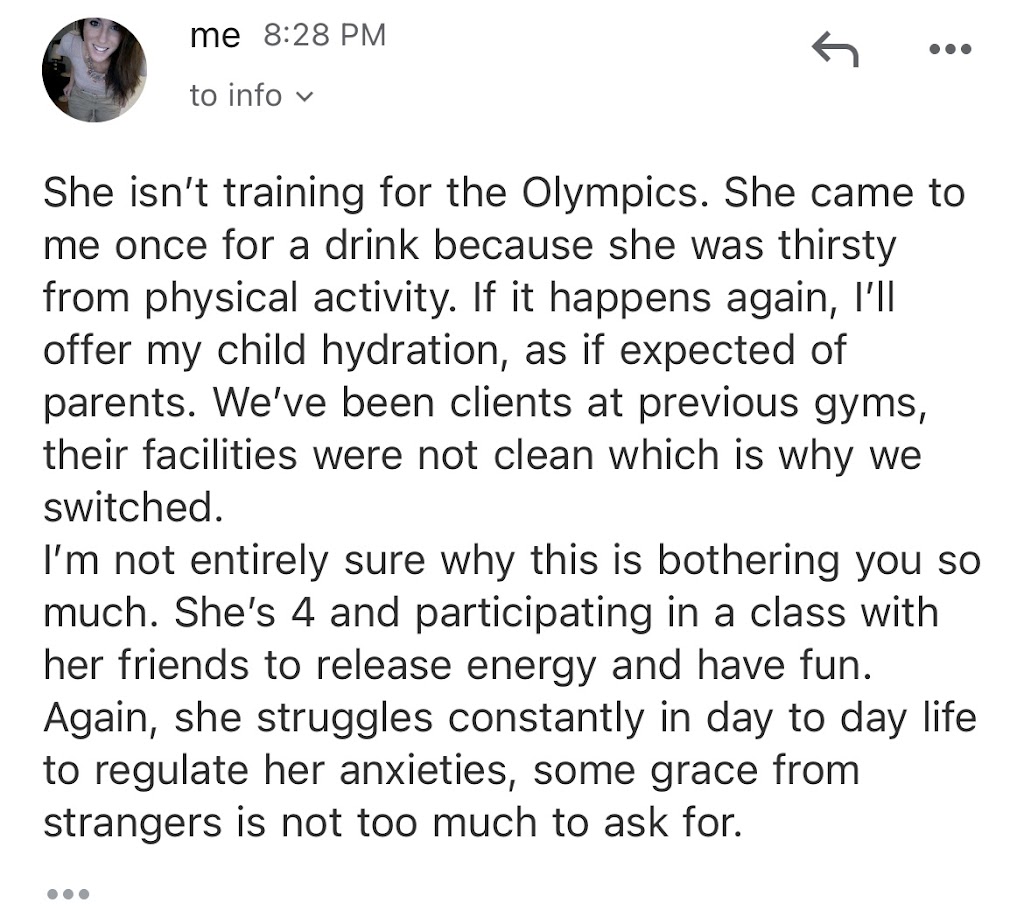This screenshot has width=1024, height=917.
Task: Open the sender's profile photo
Action: tap(94, 70)
